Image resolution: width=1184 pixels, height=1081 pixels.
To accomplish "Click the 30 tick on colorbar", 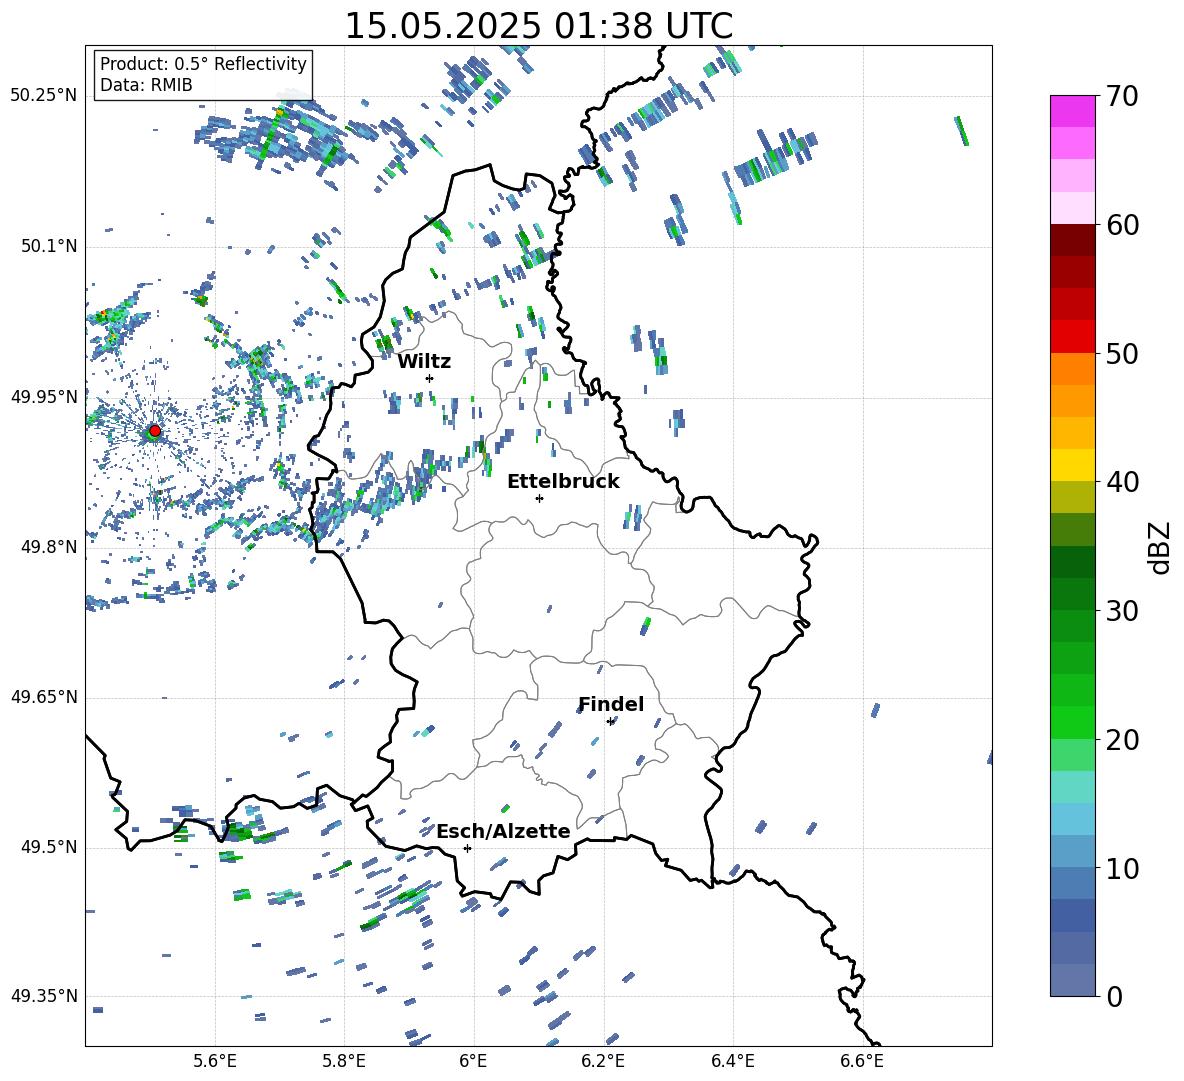I will (x=1122, y=611).
